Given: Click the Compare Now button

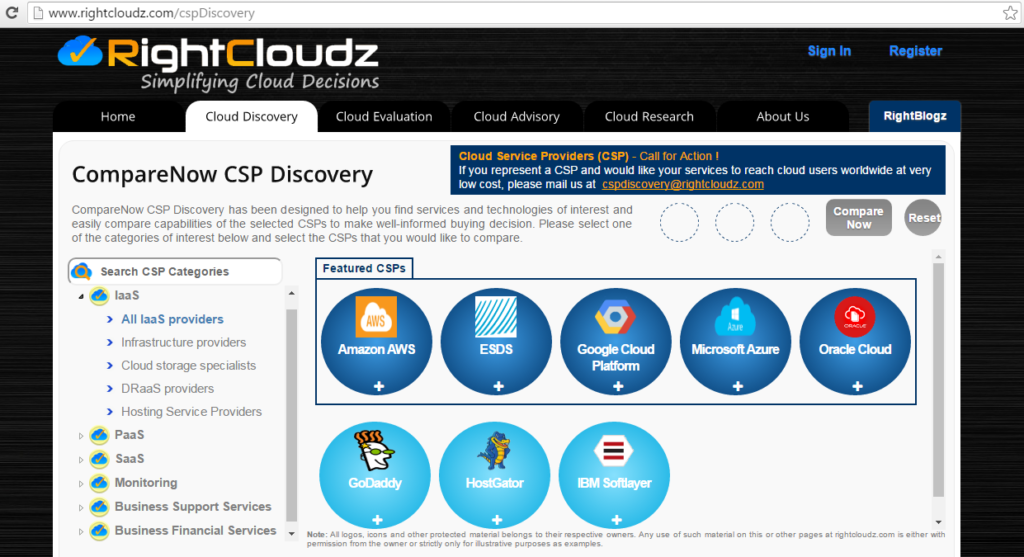Looking at the screenshot, I should (x=859, y=217).
